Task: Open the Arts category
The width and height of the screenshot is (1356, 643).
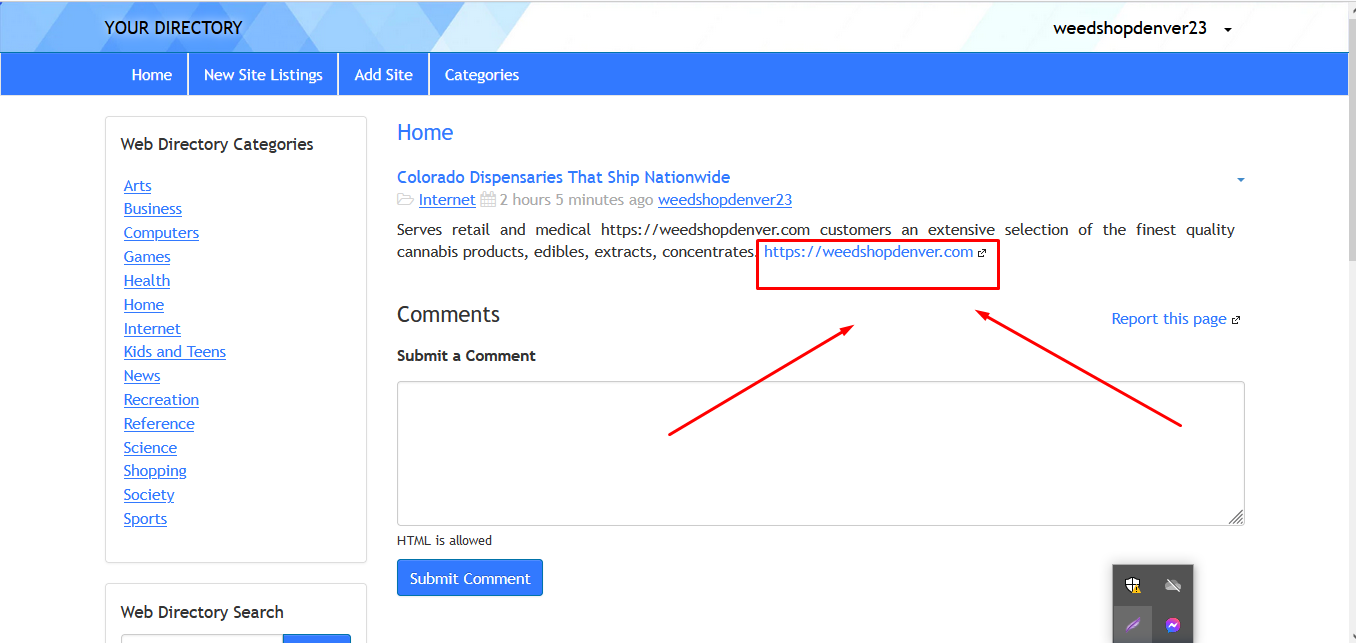Action: click(138, 186)
